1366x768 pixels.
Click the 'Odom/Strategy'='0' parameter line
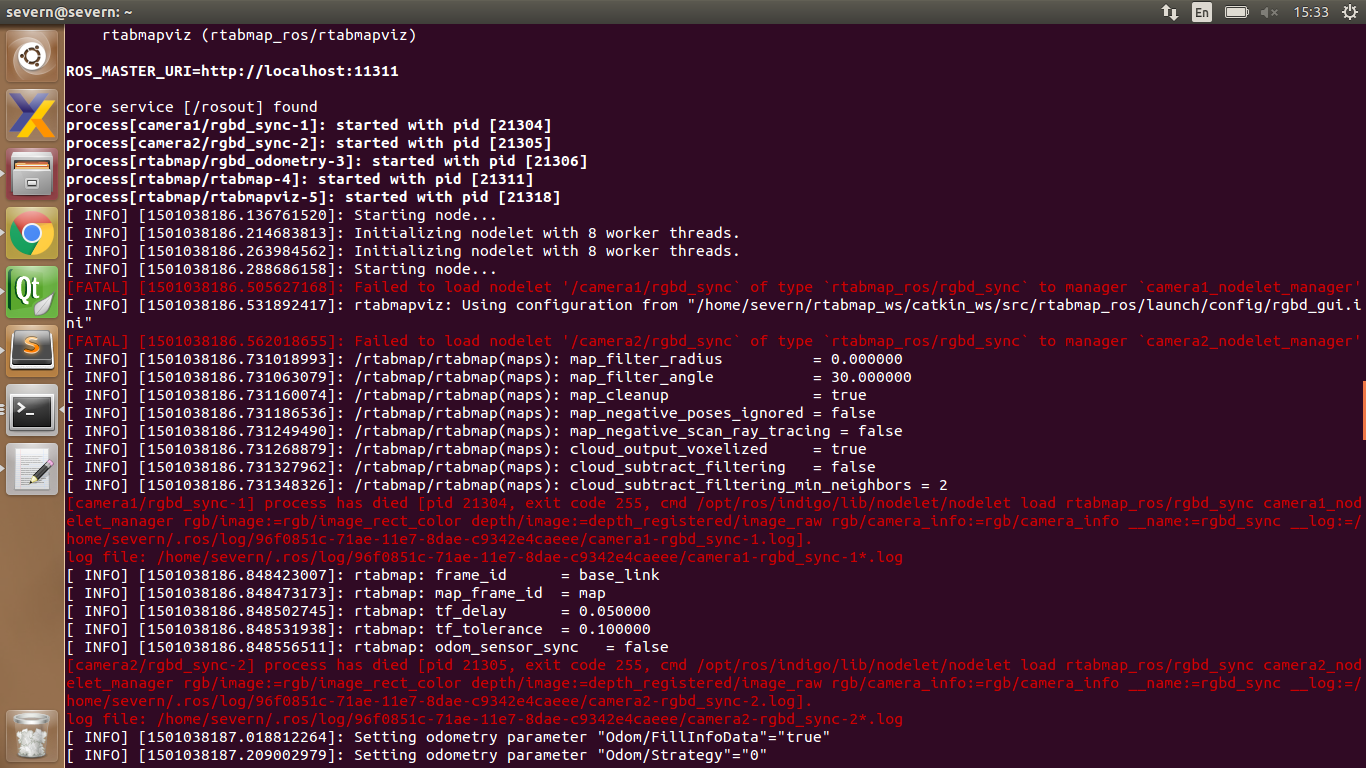tap(417, 755)
